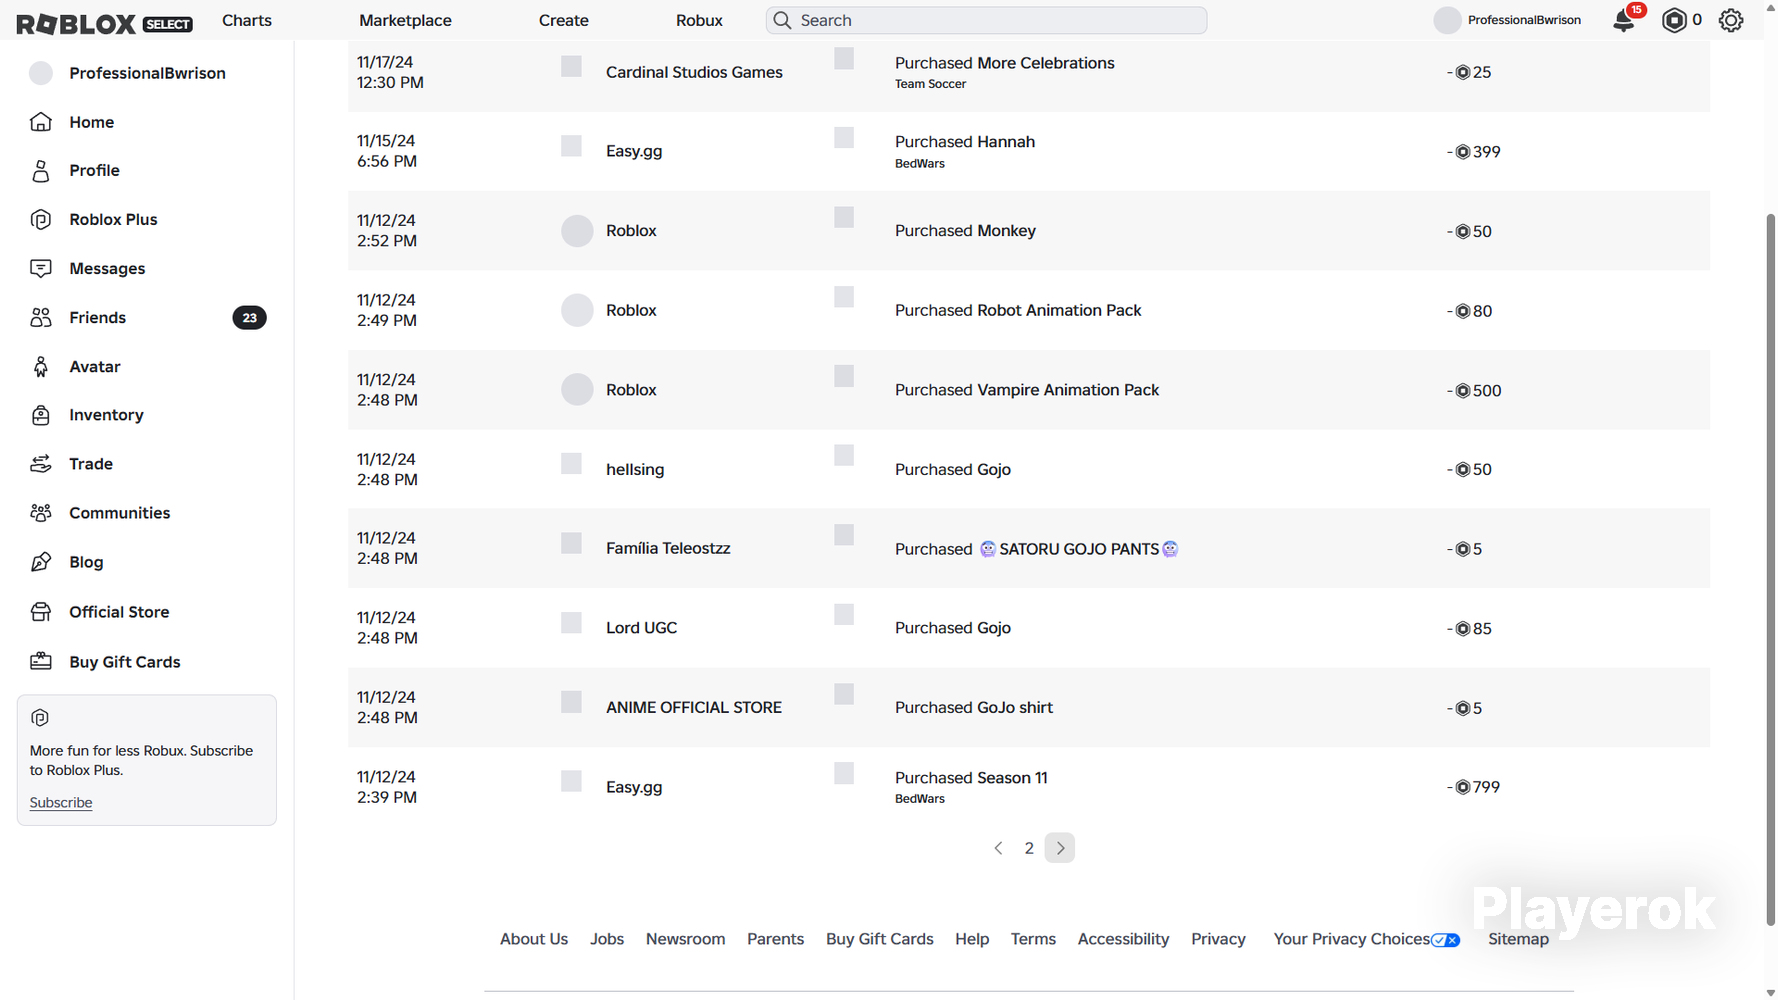This screenshot has height=1000, width=1778.
Task: Click the page vertical scrollbar
Action: [x=1770, y=570]
